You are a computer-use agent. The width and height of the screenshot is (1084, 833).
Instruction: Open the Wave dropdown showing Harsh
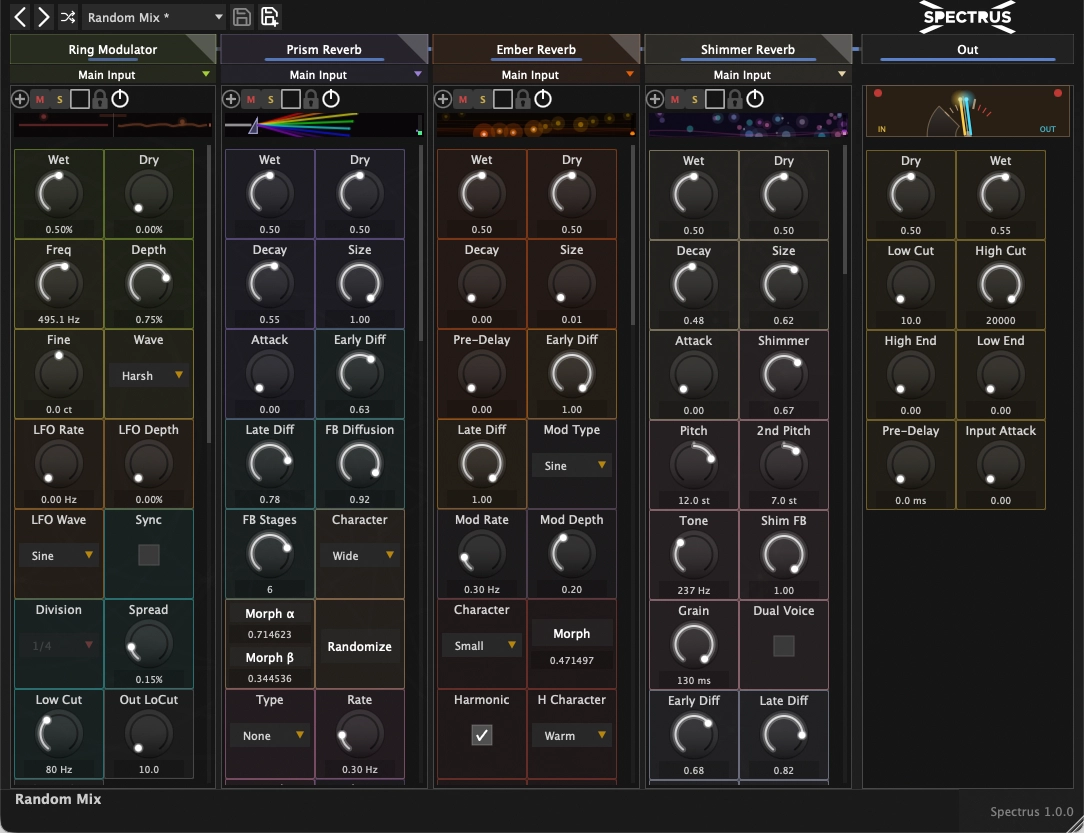pos(148,377)
